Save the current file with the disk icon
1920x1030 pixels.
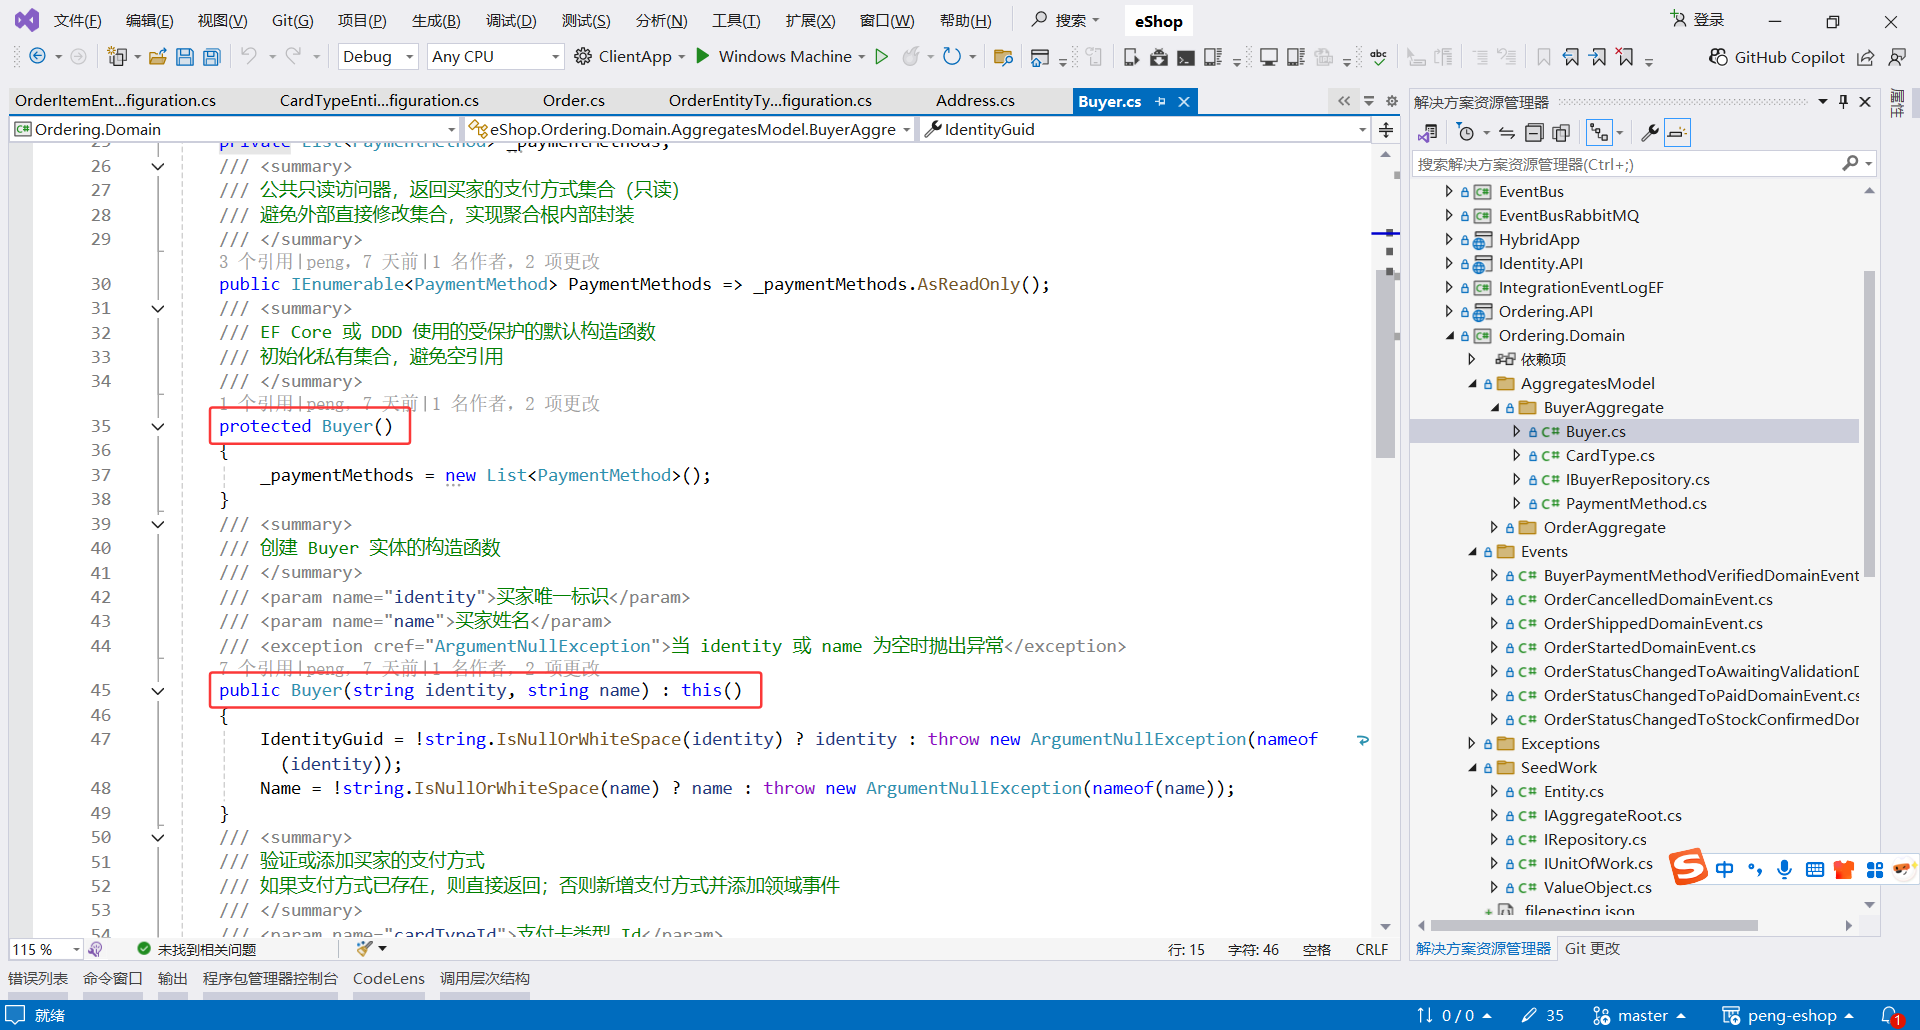[185, 57]
